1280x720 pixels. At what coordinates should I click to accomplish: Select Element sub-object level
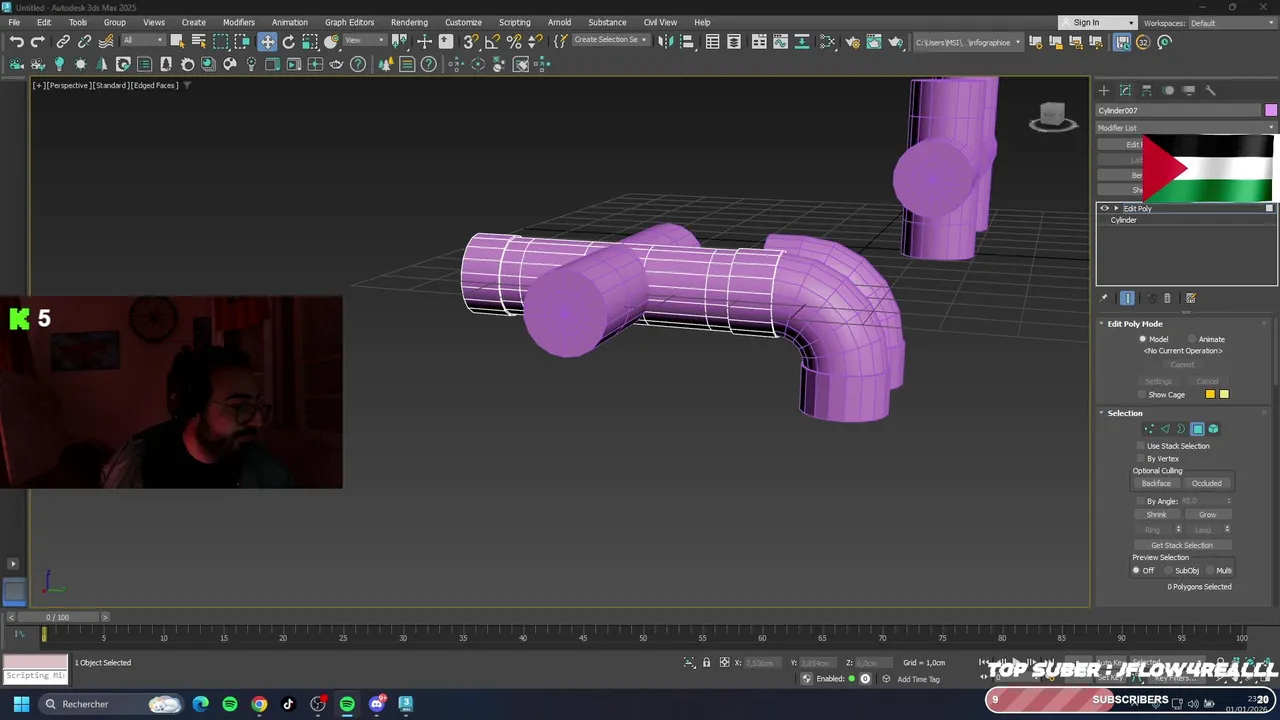pyautogui.click(x=1213, y=429)
